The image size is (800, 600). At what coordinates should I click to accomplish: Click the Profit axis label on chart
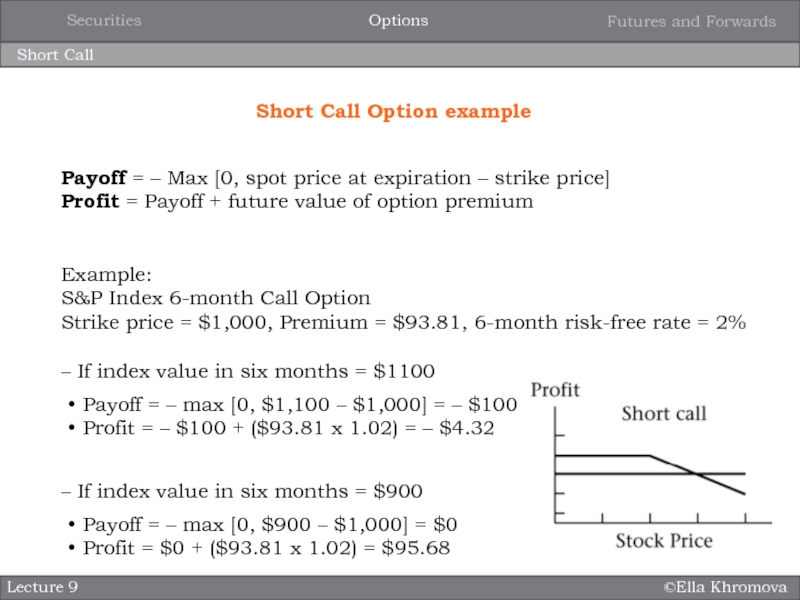(x=555, y=389)
